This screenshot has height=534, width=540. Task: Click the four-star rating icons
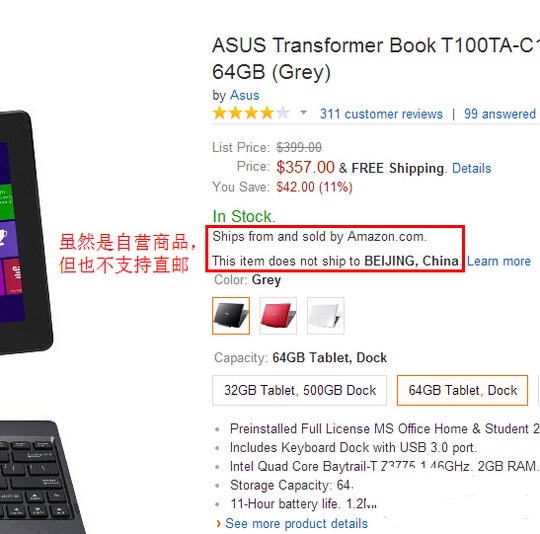251,113
